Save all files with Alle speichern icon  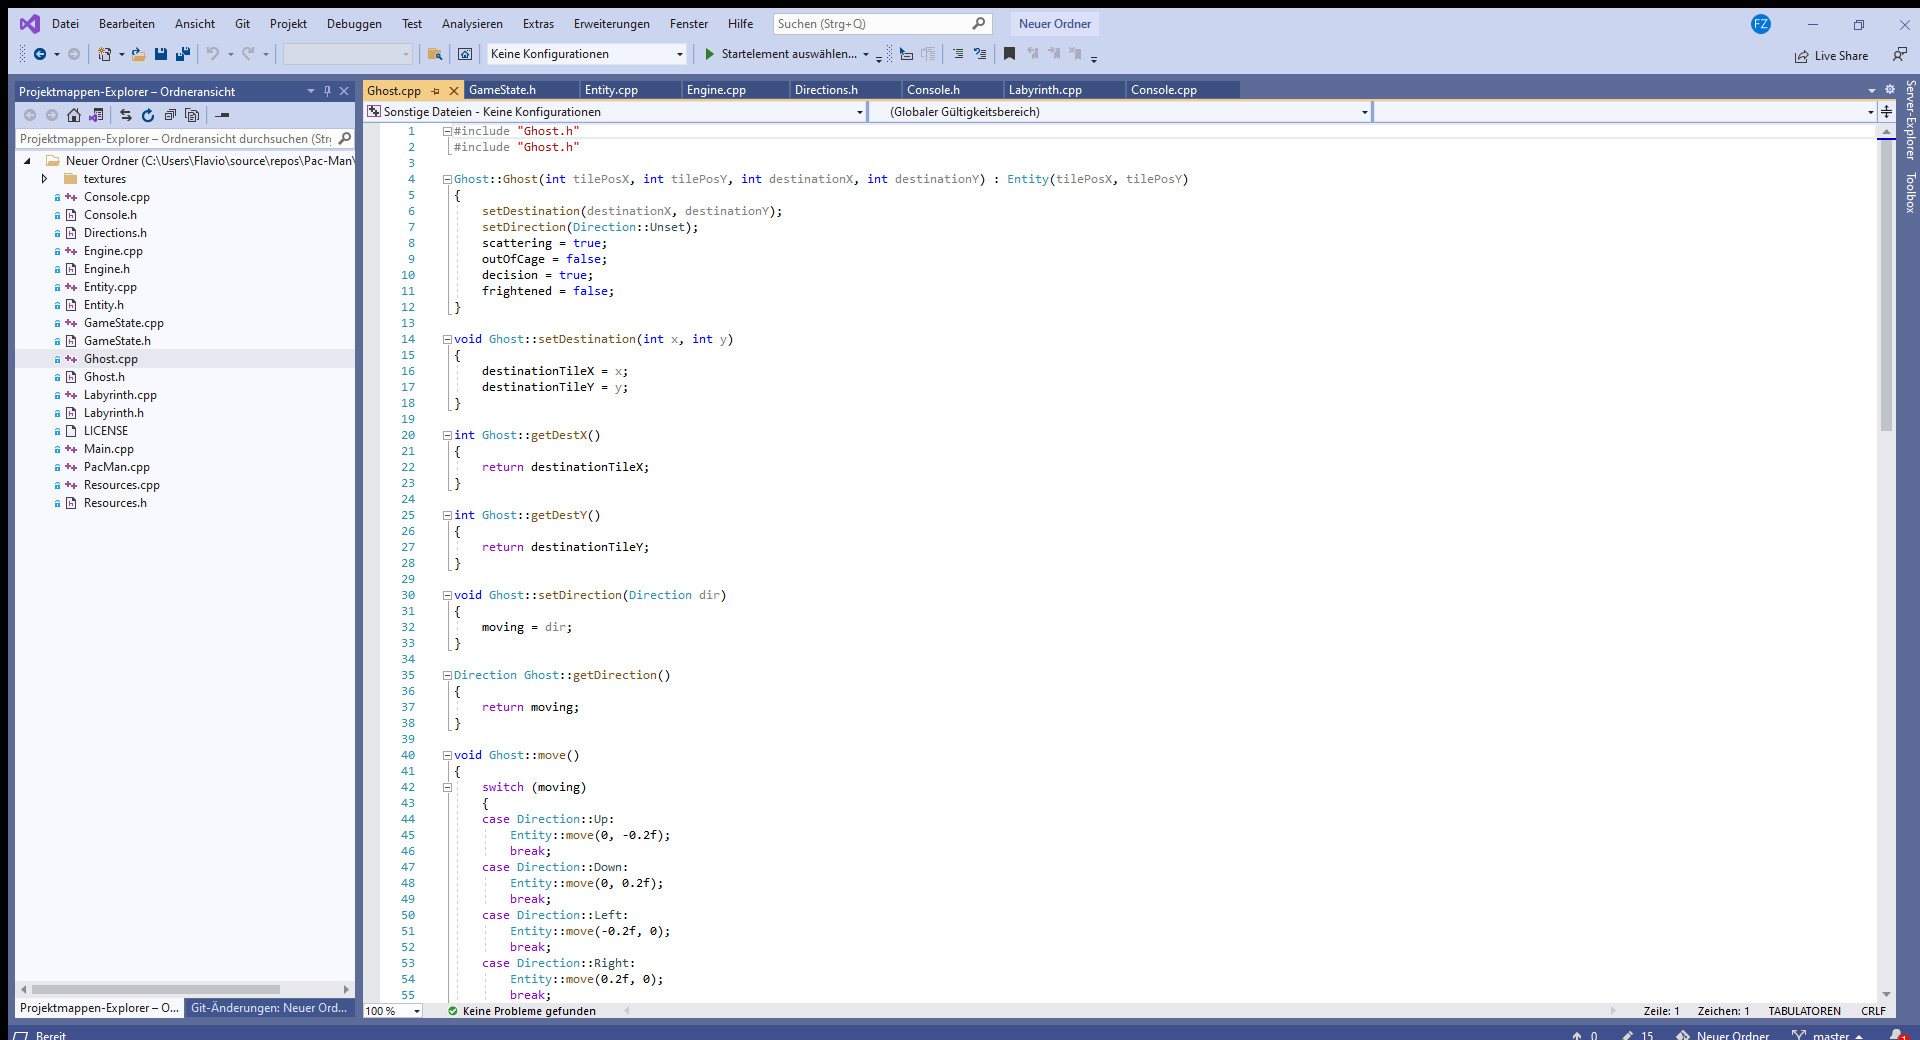pyautogui.click(x=184, y=54)
